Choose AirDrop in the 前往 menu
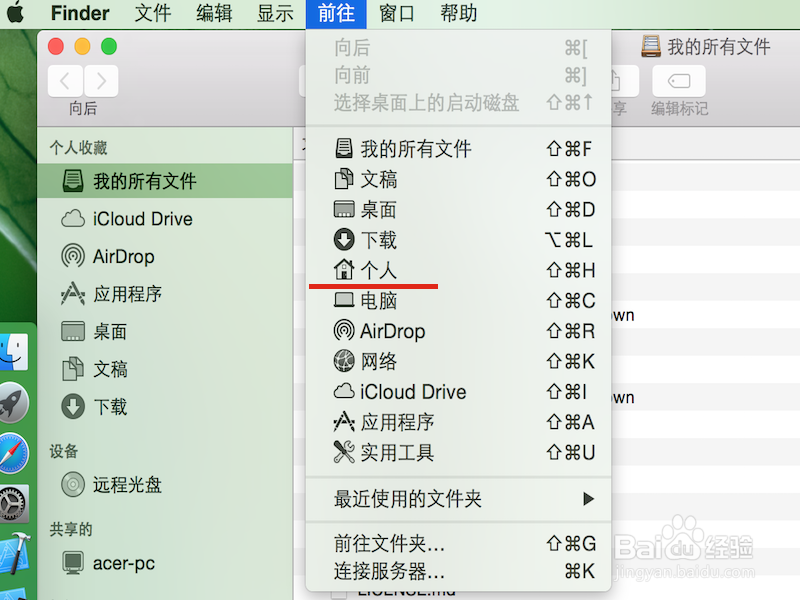 pyautogui.click(x=458, y=331)
